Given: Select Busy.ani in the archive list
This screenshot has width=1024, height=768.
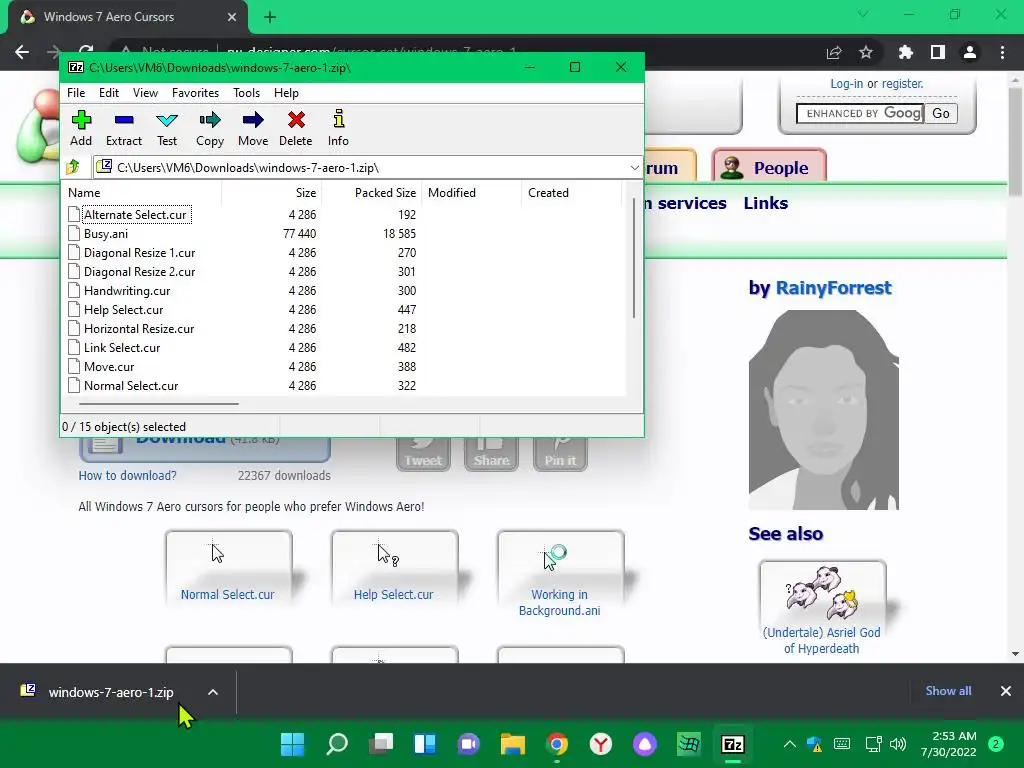Looking at the screenshot, I should pos(106,234).
